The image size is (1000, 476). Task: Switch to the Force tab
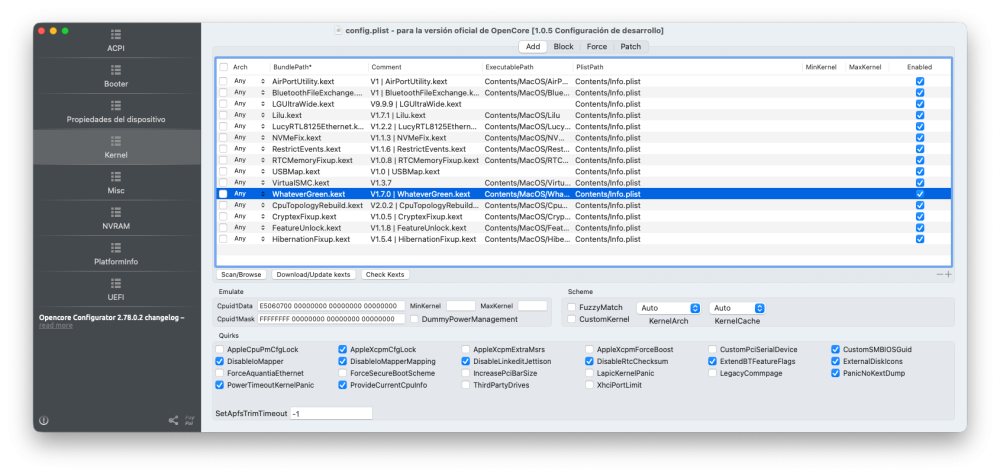click(596, 47)
